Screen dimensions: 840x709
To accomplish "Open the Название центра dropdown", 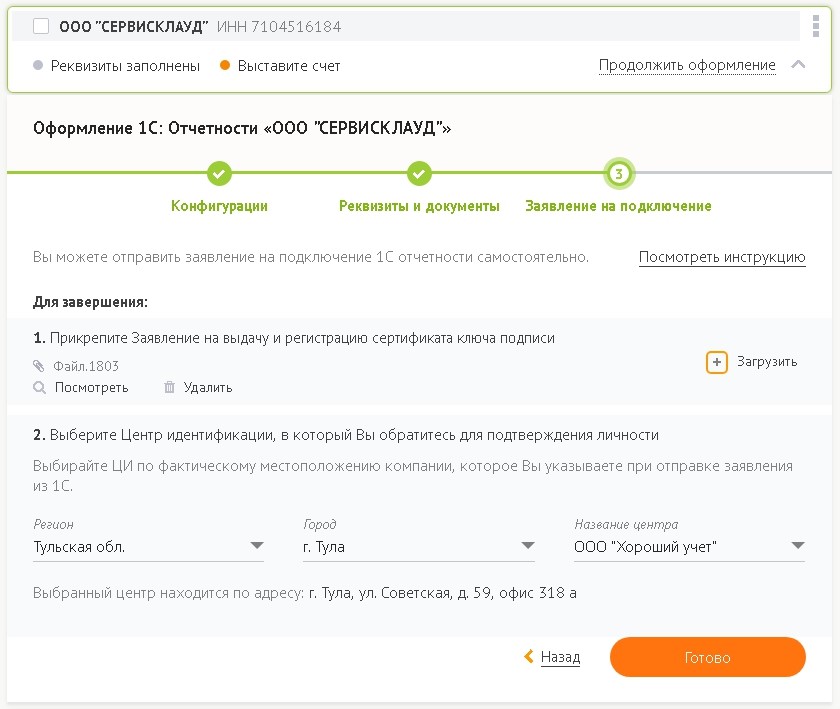I will (x=689, y=547).
